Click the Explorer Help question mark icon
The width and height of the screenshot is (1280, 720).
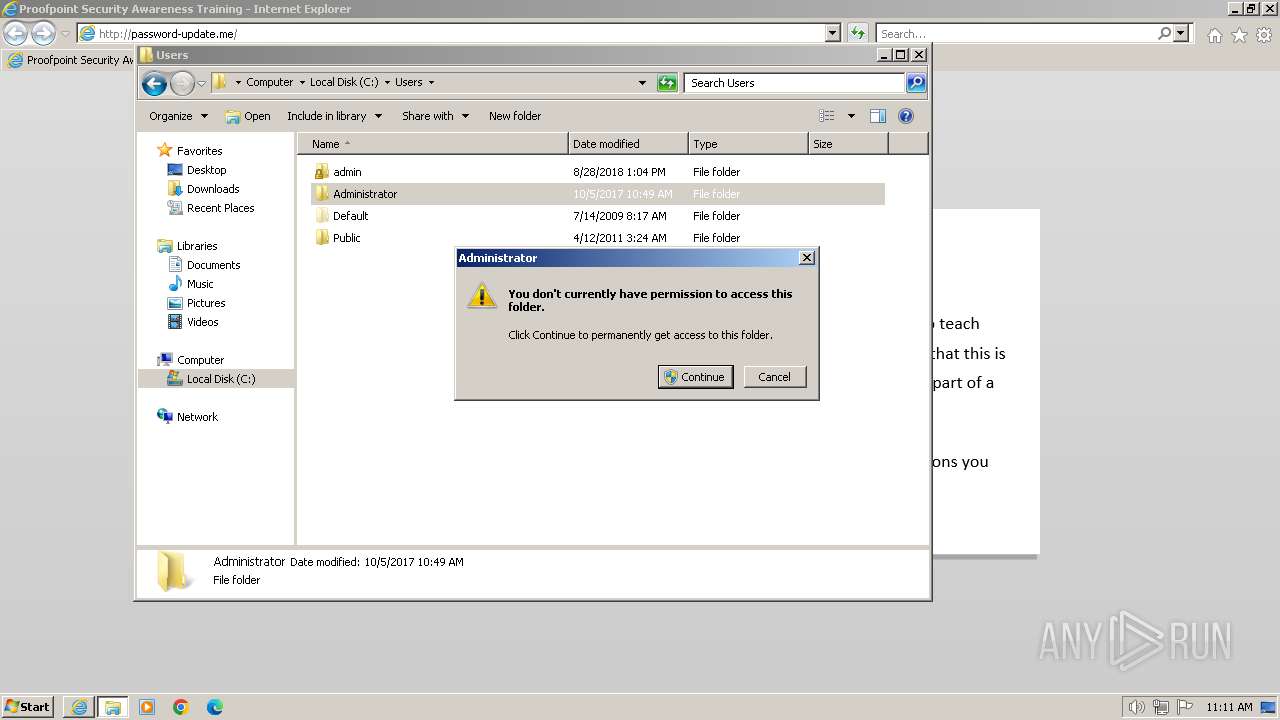[906, 116]
